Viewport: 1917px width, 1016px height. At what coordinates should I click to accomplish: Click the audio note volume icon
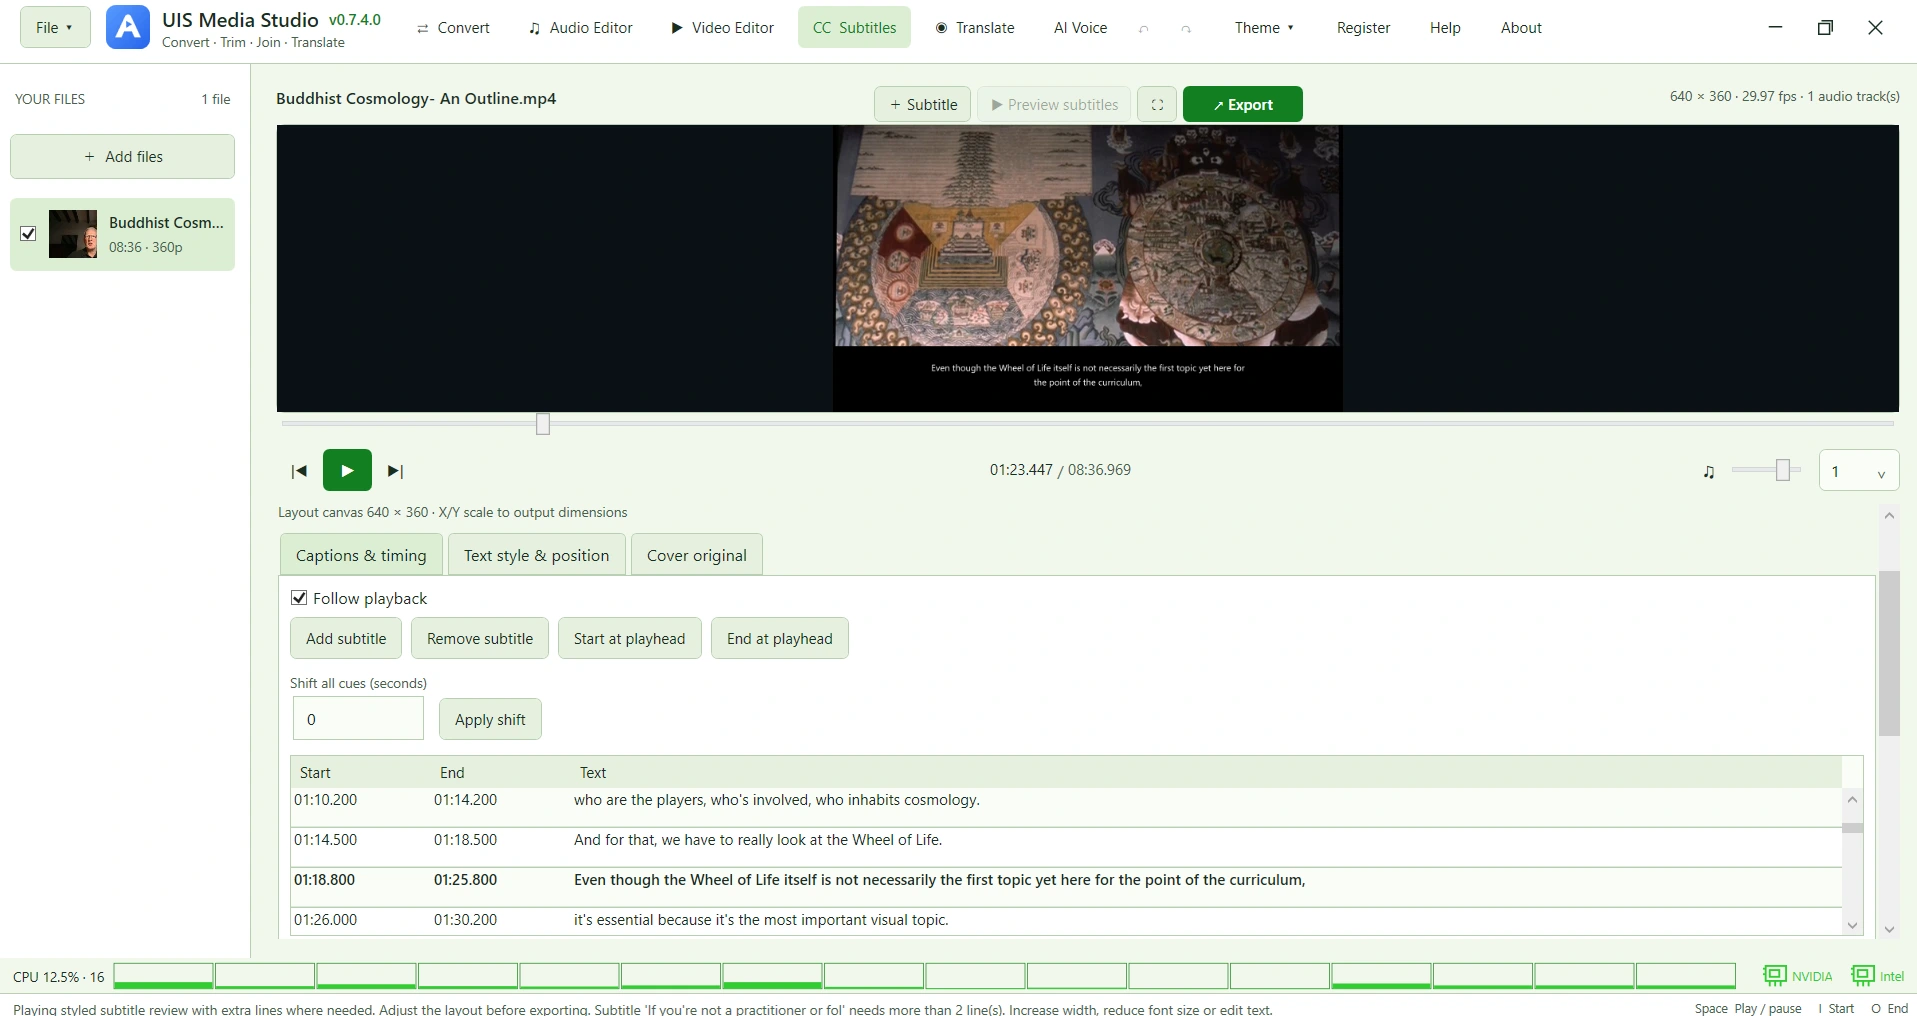[1709, 472]
